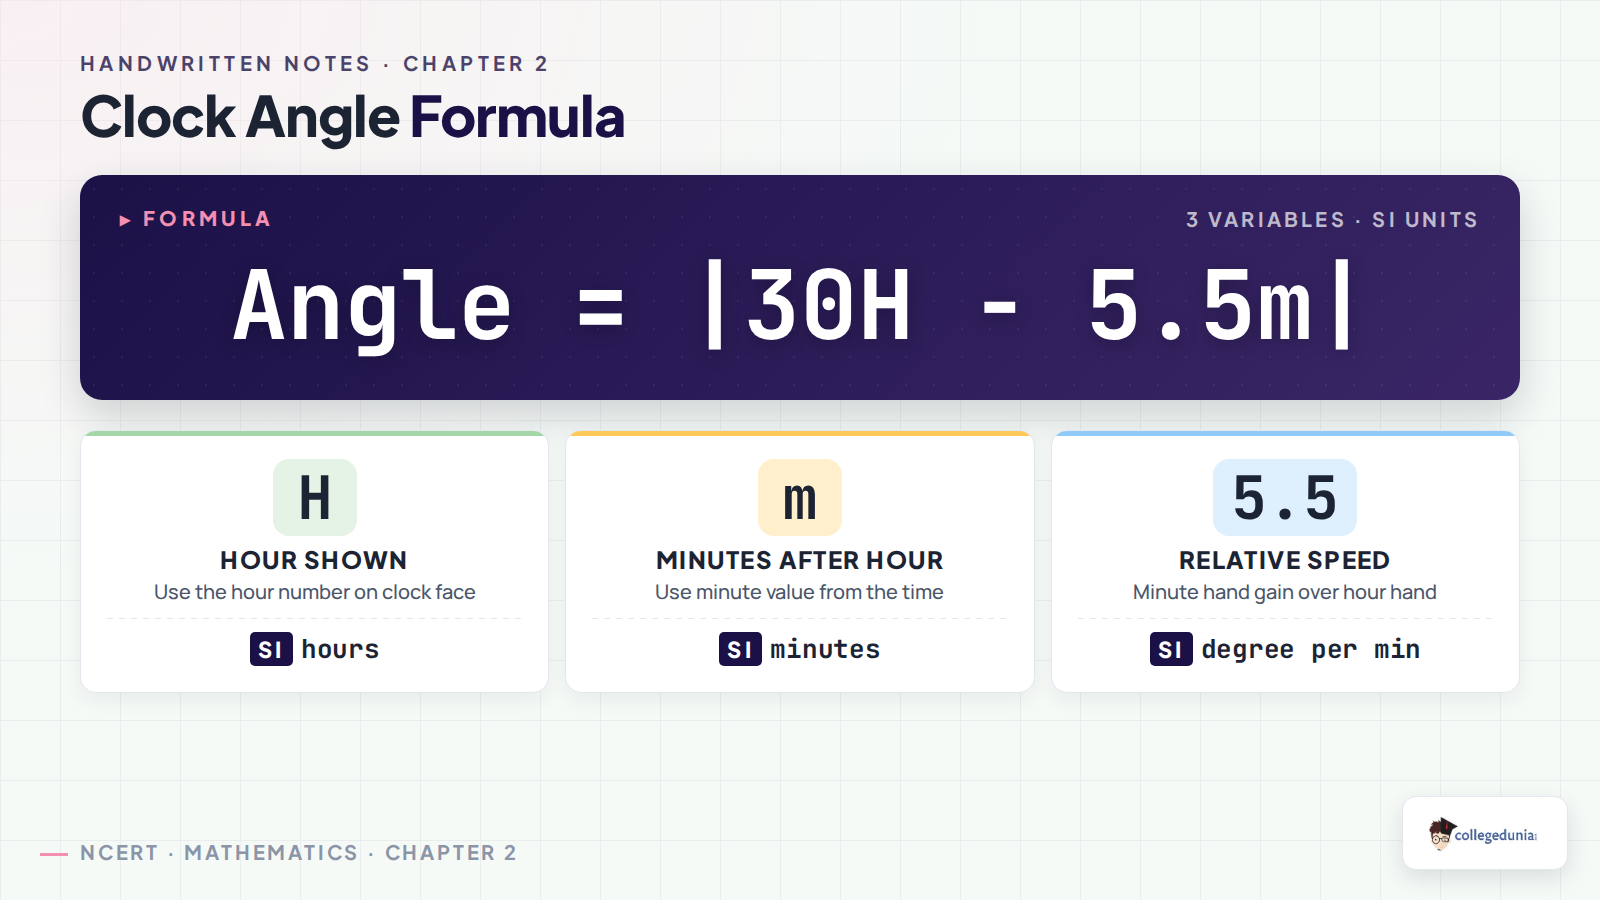The image size is (1600, 900).
Task: Click the pink triangle next to FORMULA
Action: click(x=125, y=220)
